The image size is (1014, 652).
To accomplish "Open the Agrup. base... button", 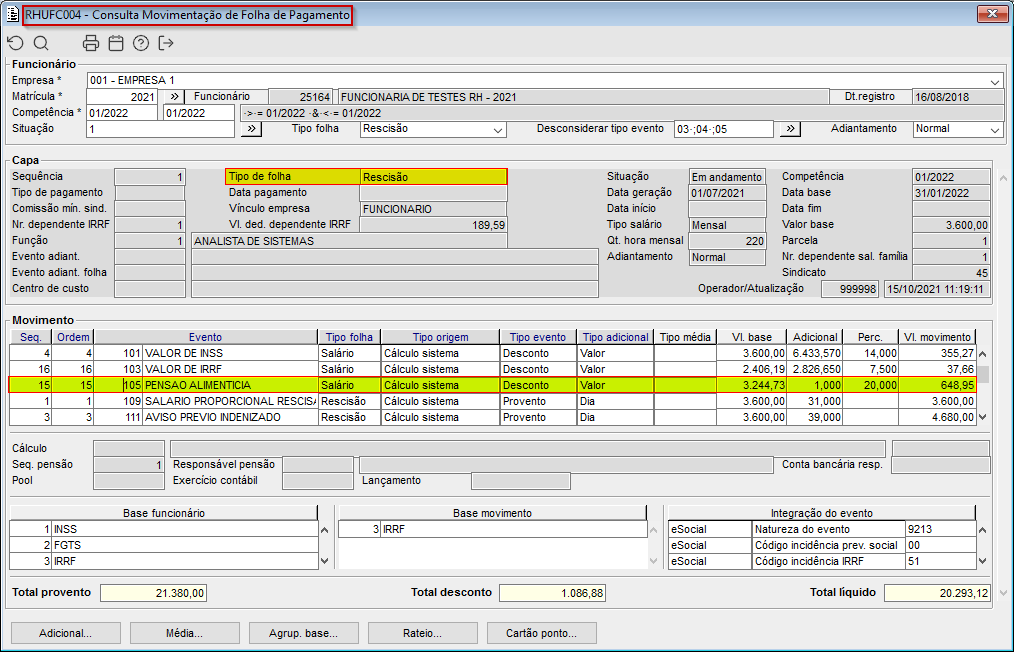I will (x=302, y=633).
